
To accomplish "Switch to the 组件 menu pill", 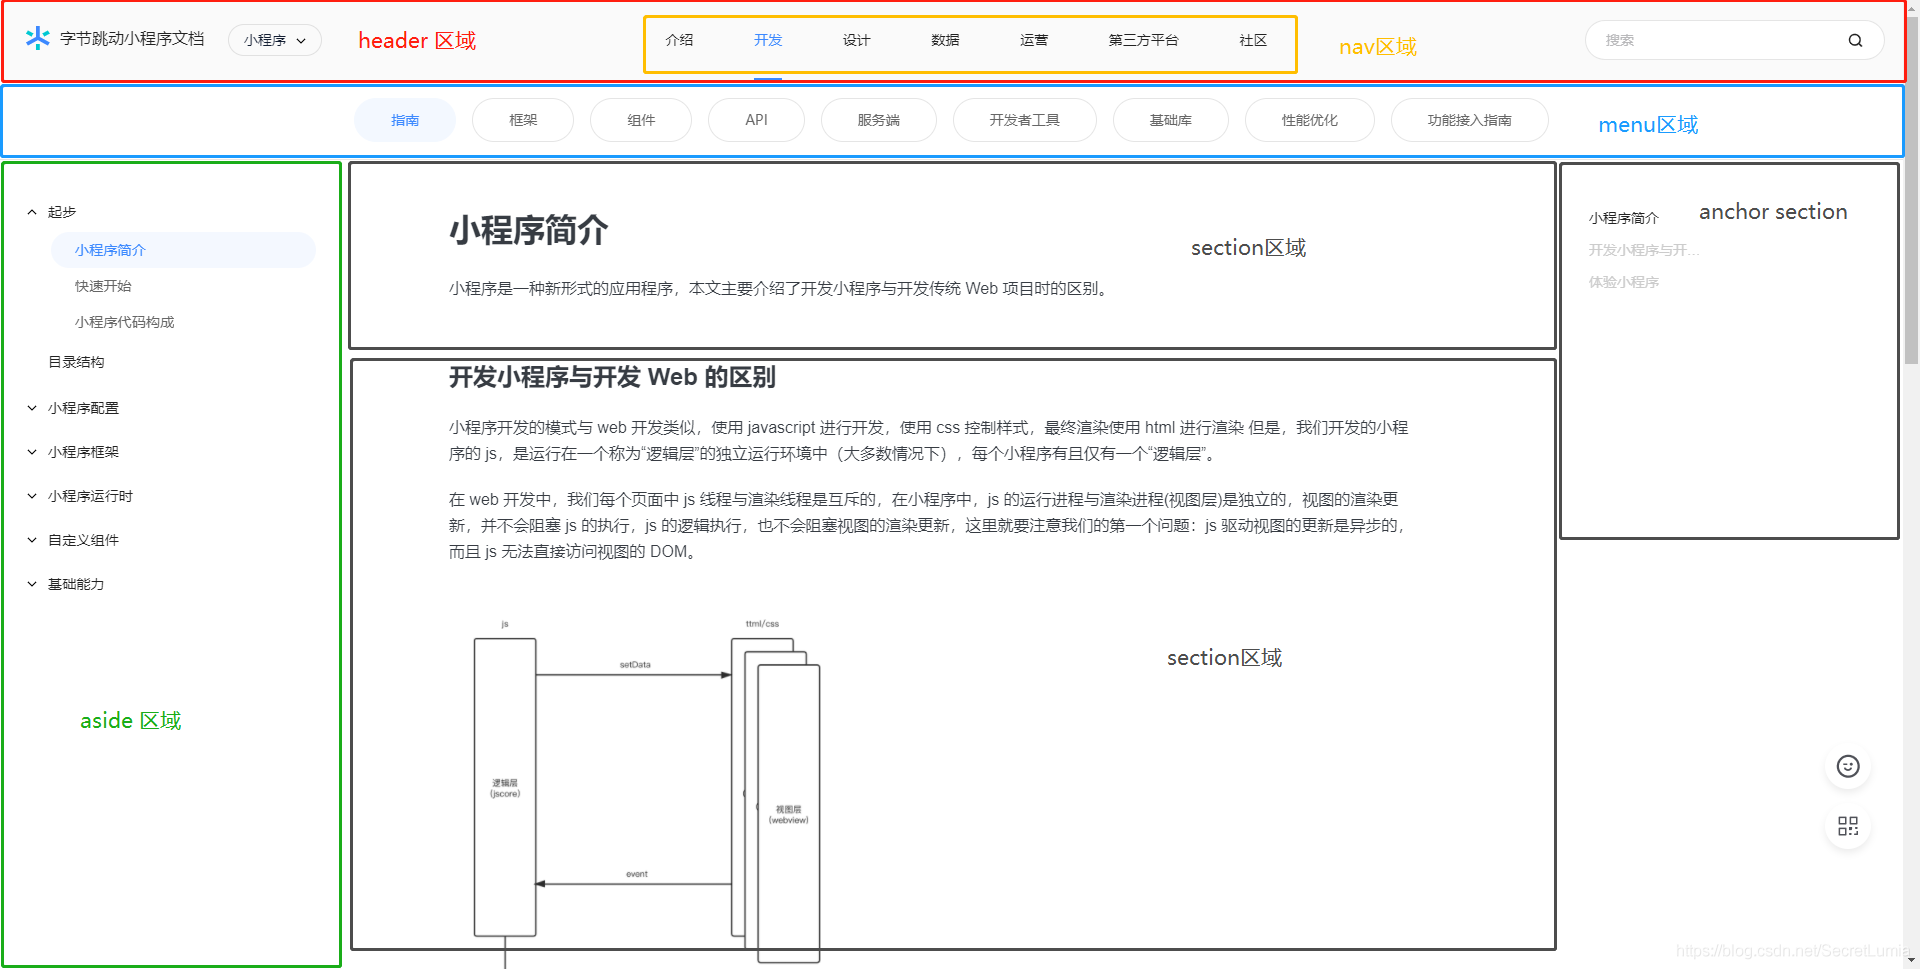I will [x=641, y=120].
